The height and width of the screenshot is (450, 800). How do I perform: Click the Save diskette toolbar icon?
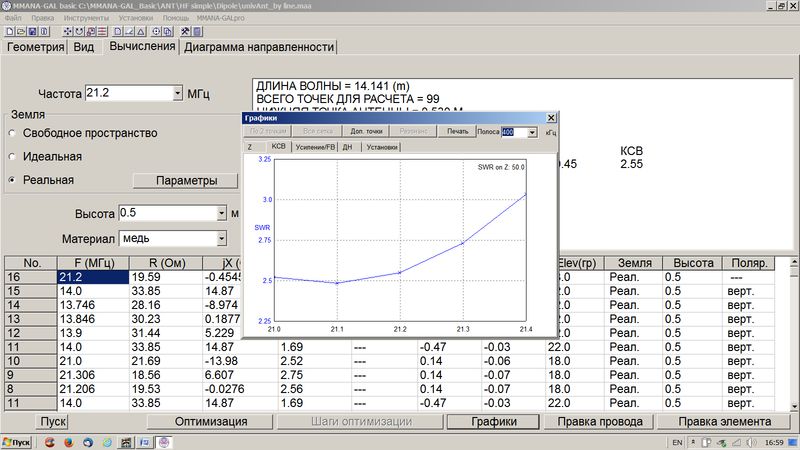coord(32,32)
